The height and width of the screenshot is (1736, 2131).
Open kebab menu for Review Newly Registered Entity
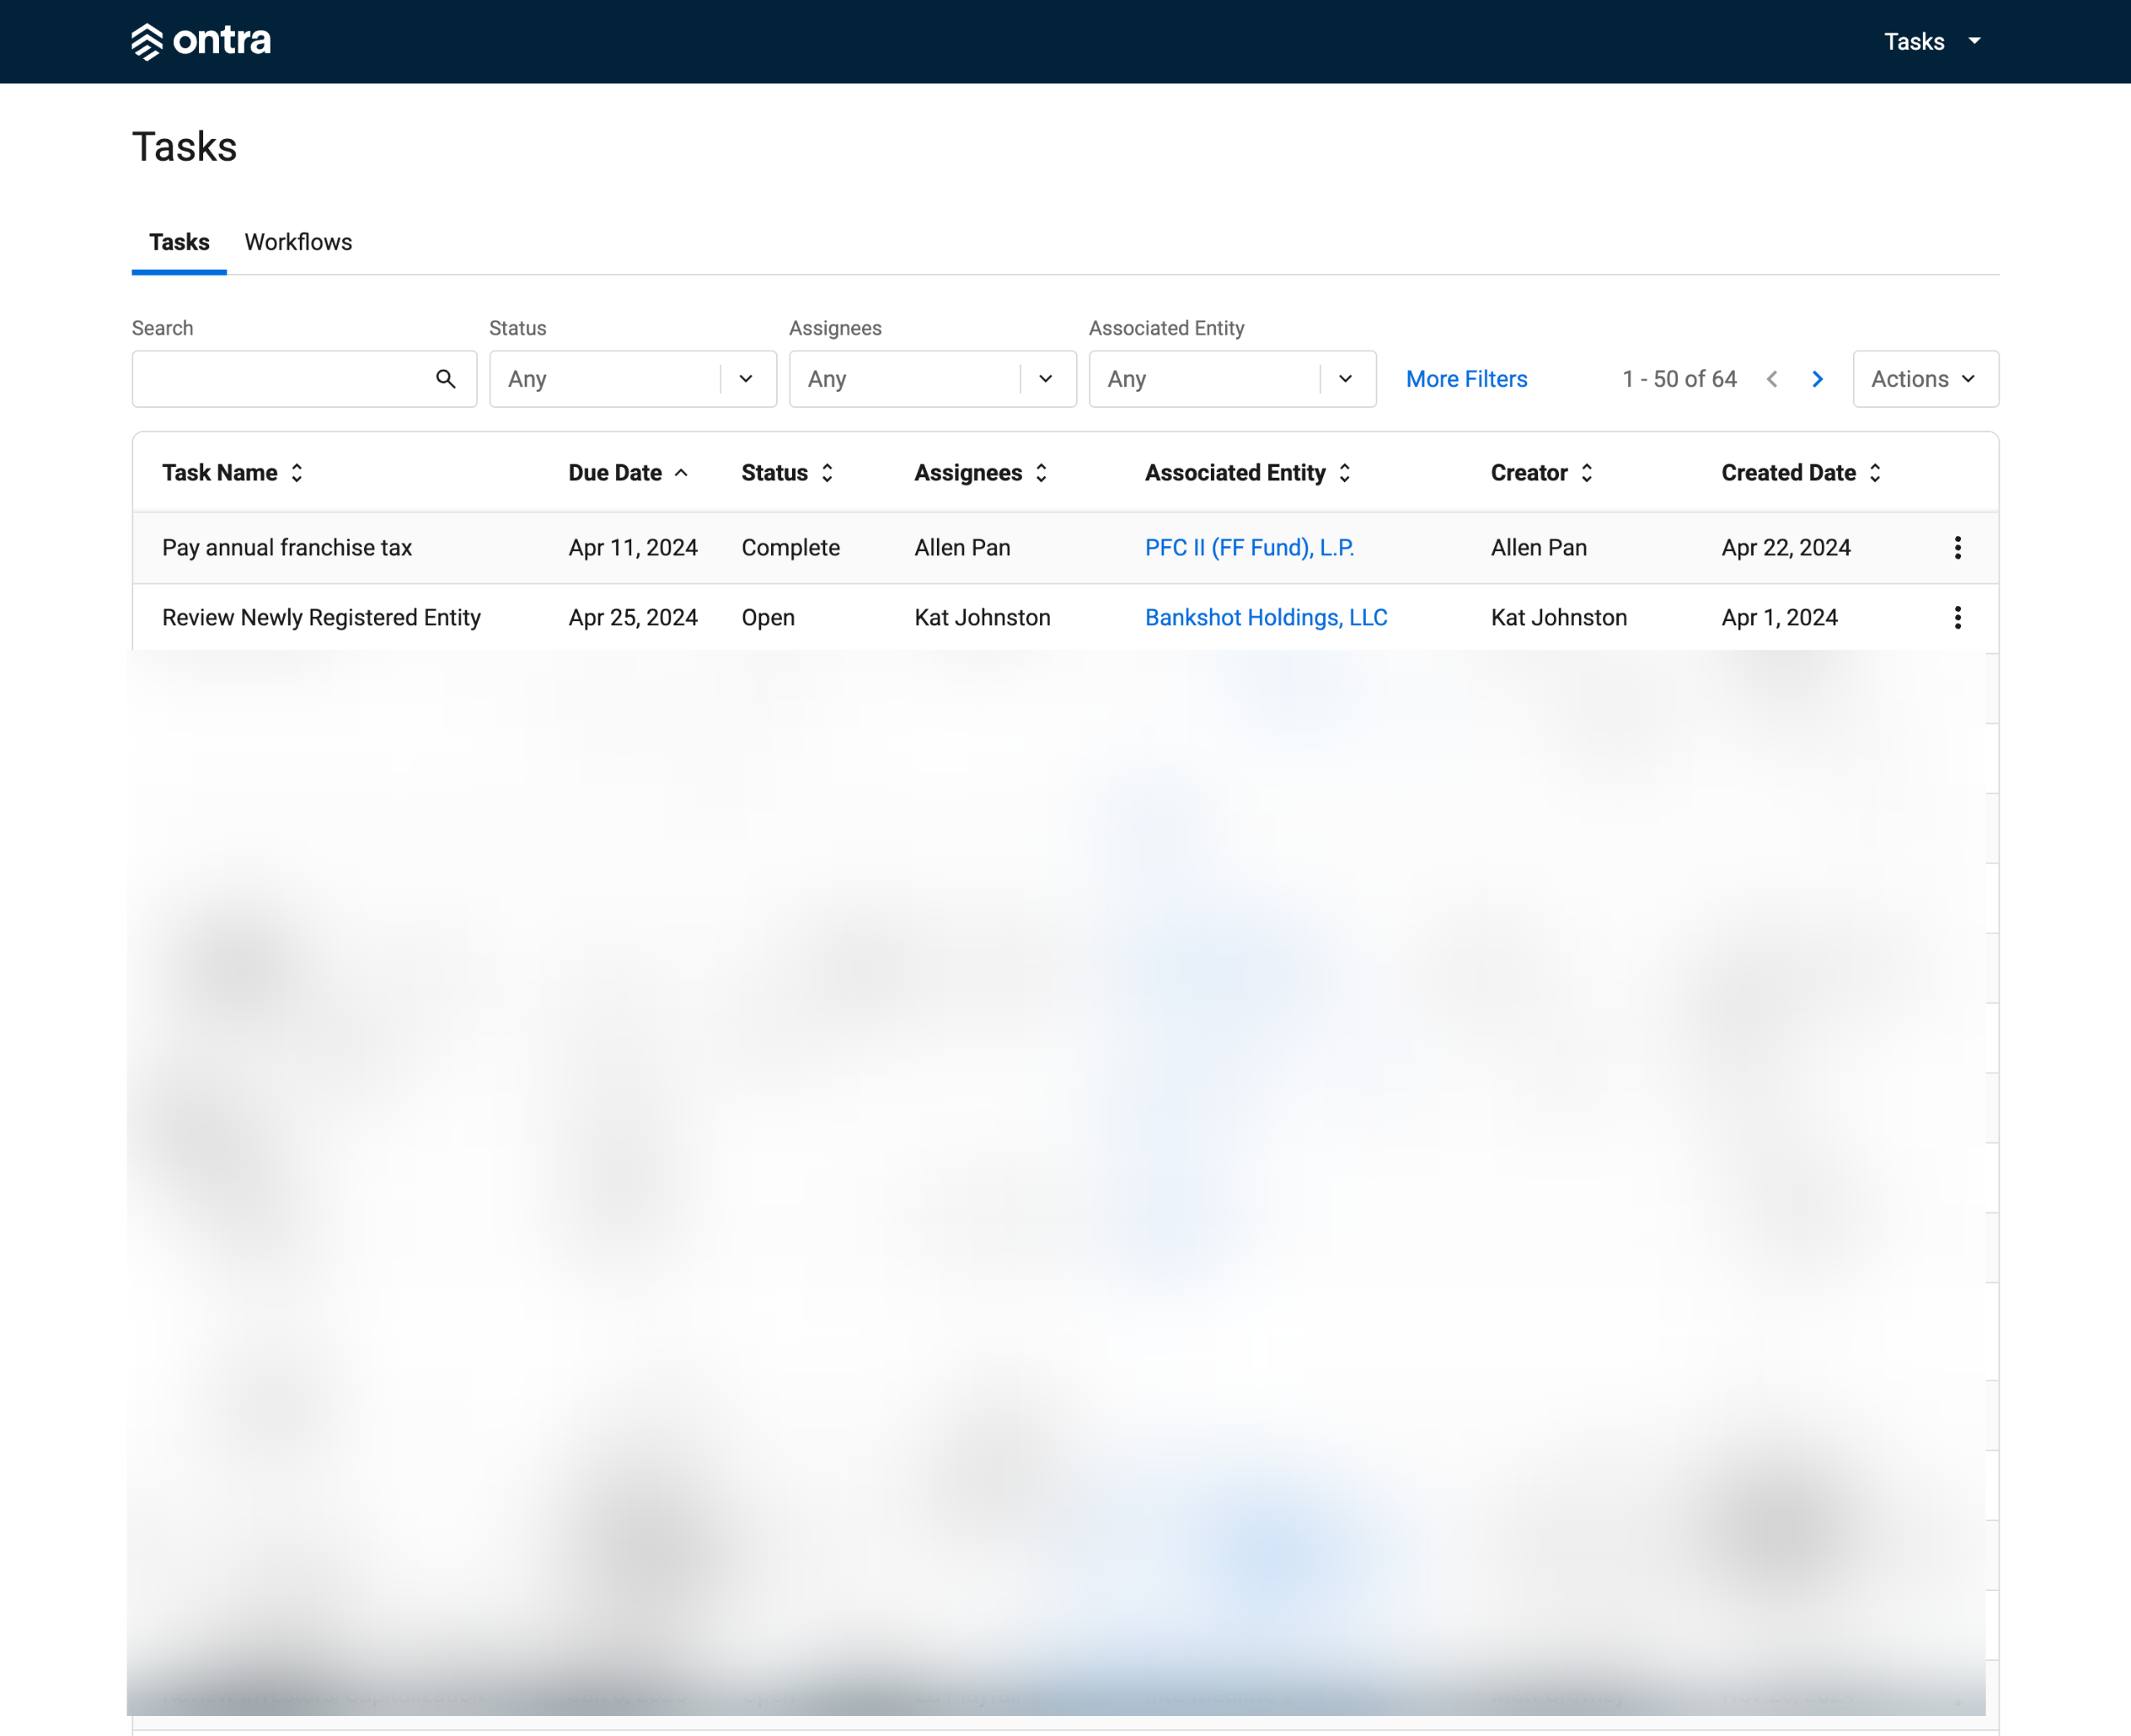[1957, 617]
